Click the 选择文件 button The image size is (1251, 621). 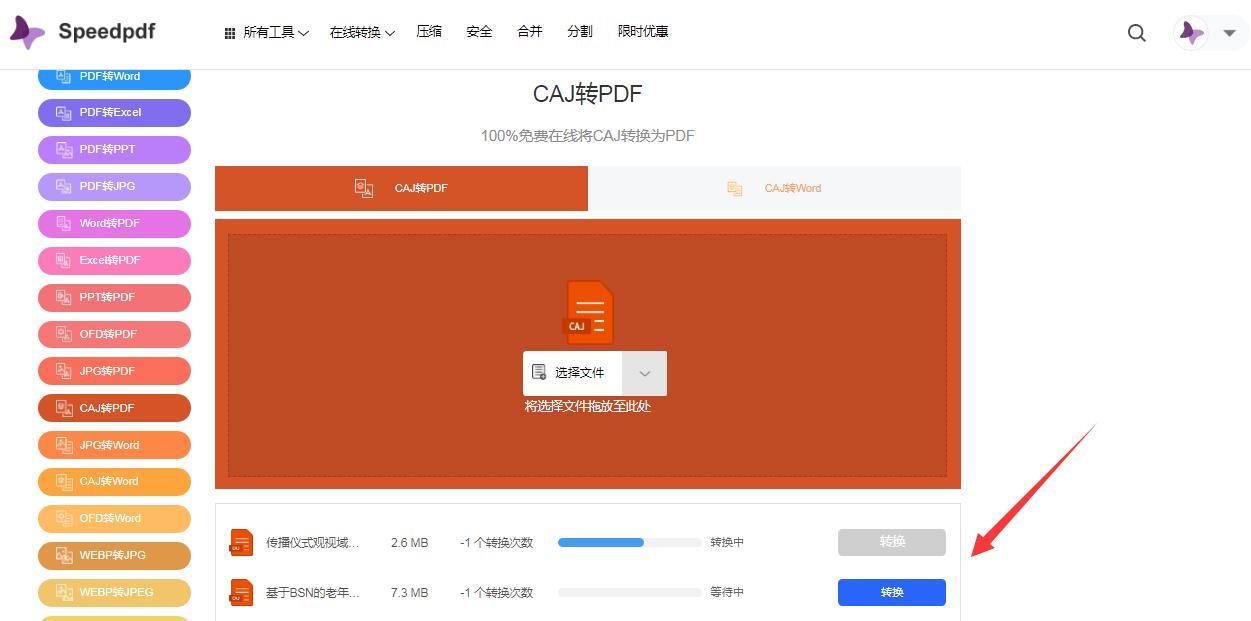click(x=572, y=373)
